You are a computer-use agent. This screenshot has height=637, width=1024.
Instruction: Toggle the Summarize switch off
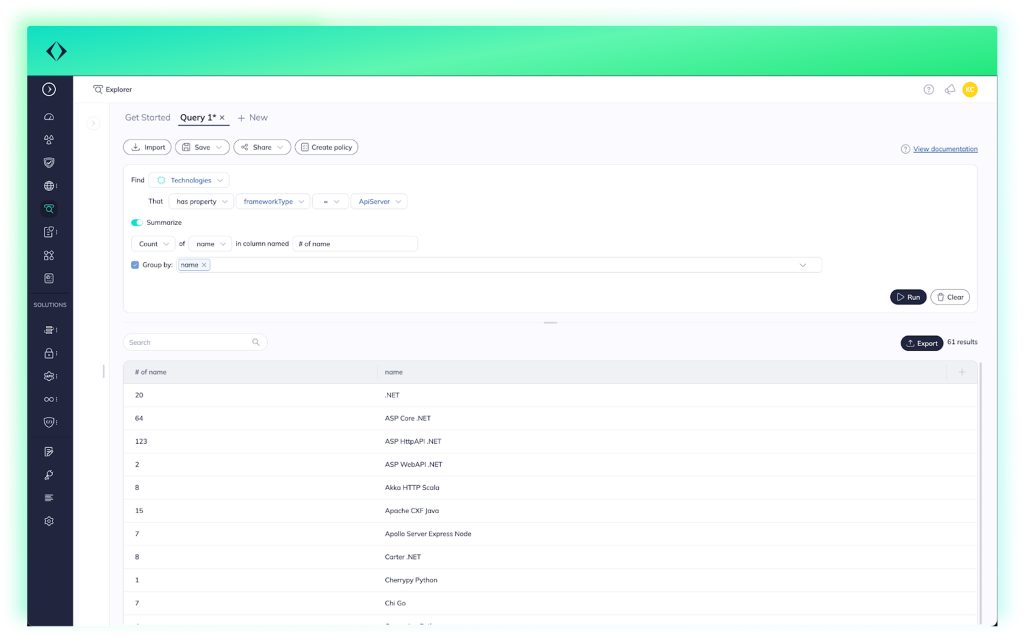137,222
